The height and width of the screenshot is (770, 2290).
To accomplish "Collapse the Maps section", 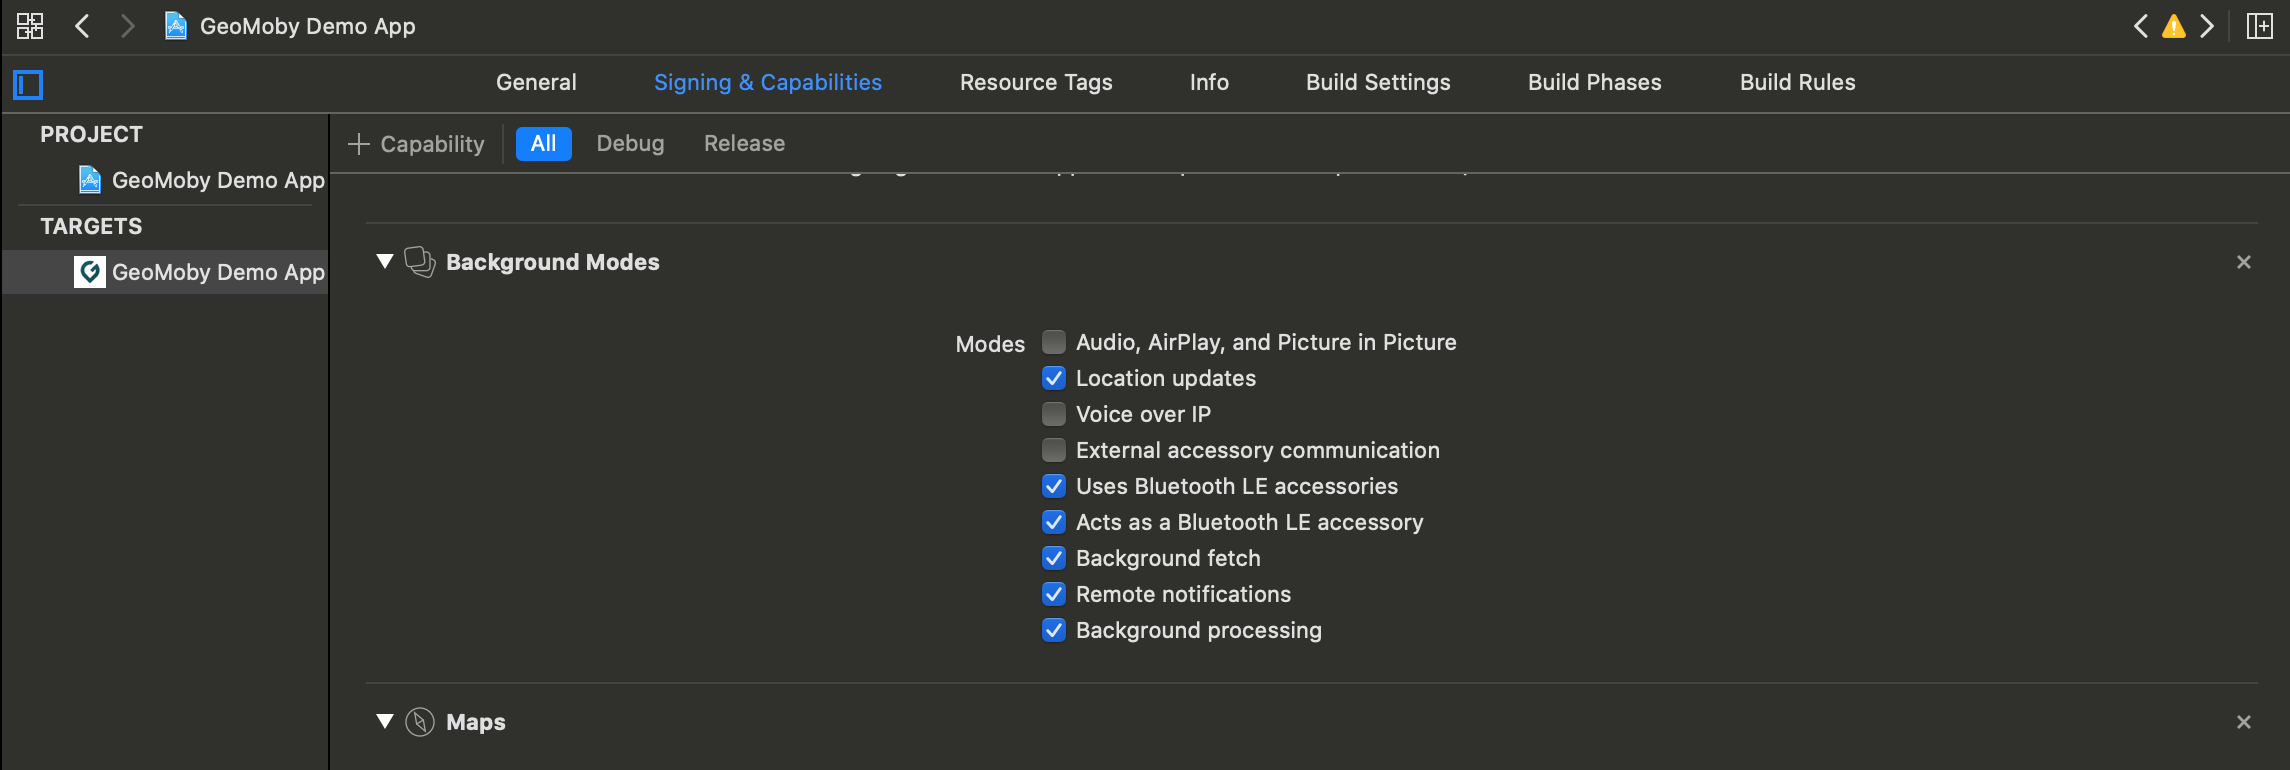I will (x=385, y=722).
